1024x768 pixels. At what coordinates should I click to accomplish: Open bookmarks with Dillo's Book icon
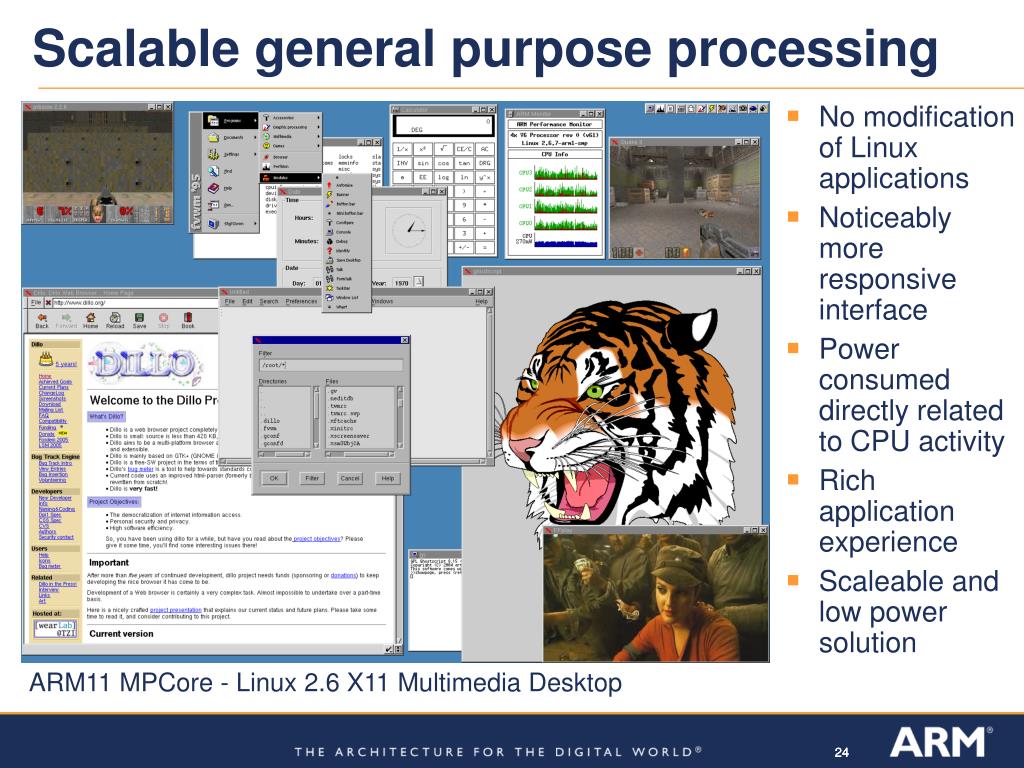[x=187, y=320]
